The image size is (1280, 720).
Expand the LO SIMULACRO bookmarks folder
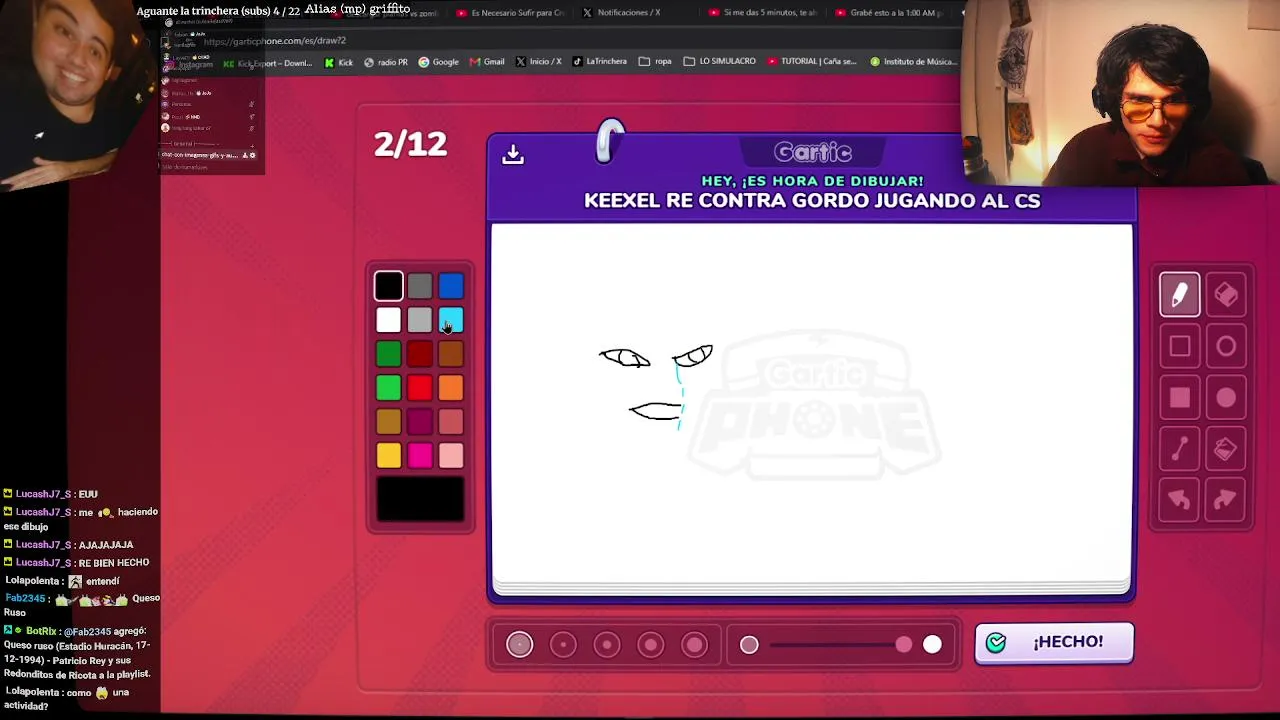(x=720, y=62)
